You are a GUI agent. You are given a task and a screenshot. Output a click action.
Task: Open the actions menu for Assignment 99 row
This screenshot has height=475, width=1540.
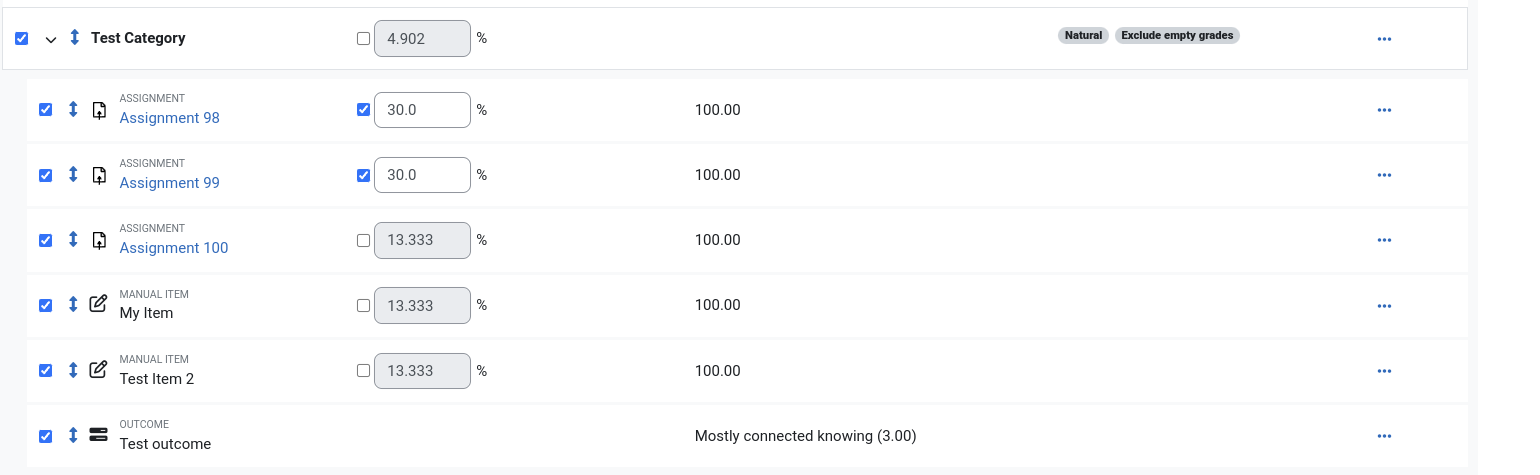coord(1385,175)
